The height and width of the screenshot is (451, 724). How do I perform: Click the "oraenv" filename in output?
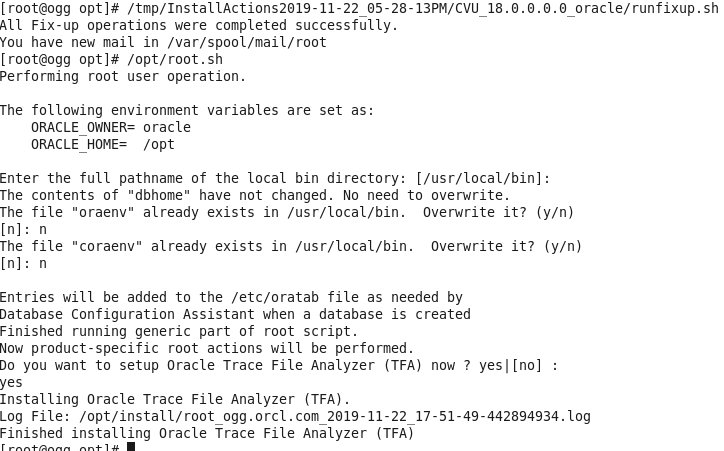click(103, 212)
